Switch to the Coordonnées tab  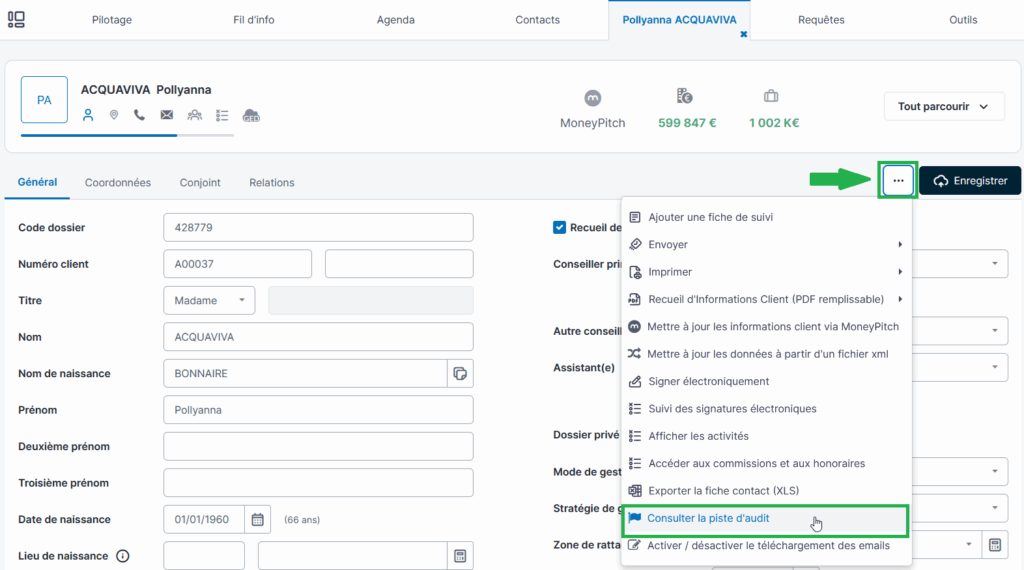[118, 182]
